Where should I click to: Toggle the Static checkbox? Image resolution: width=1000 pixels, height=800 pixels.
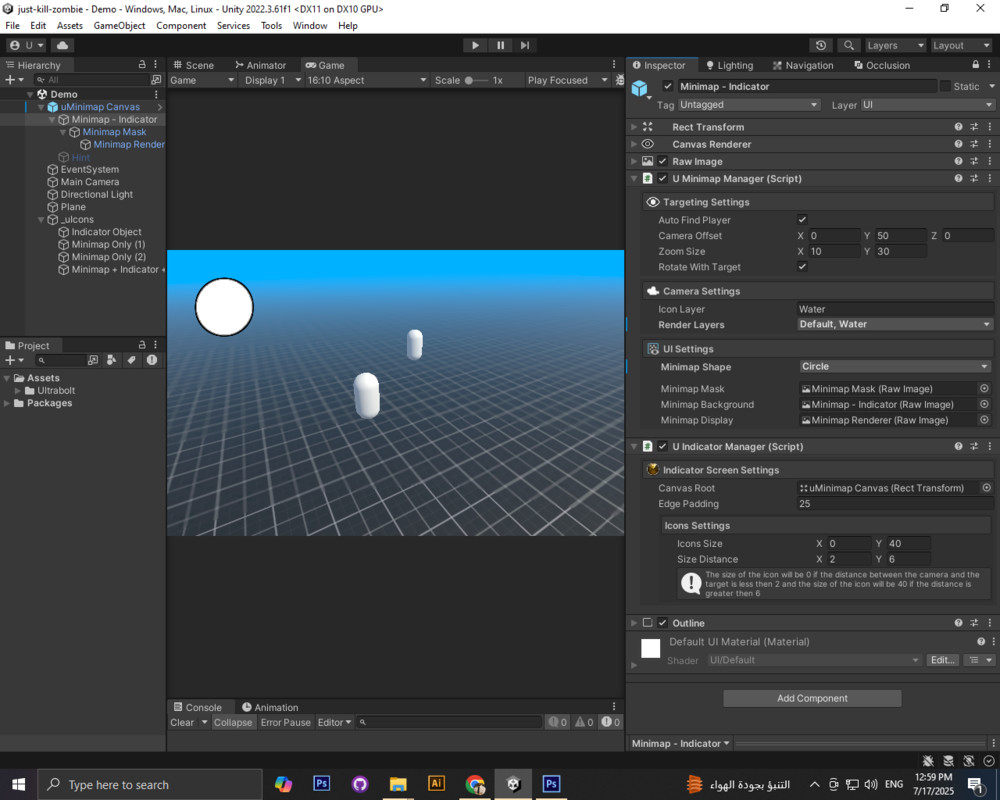click(945, 86)
